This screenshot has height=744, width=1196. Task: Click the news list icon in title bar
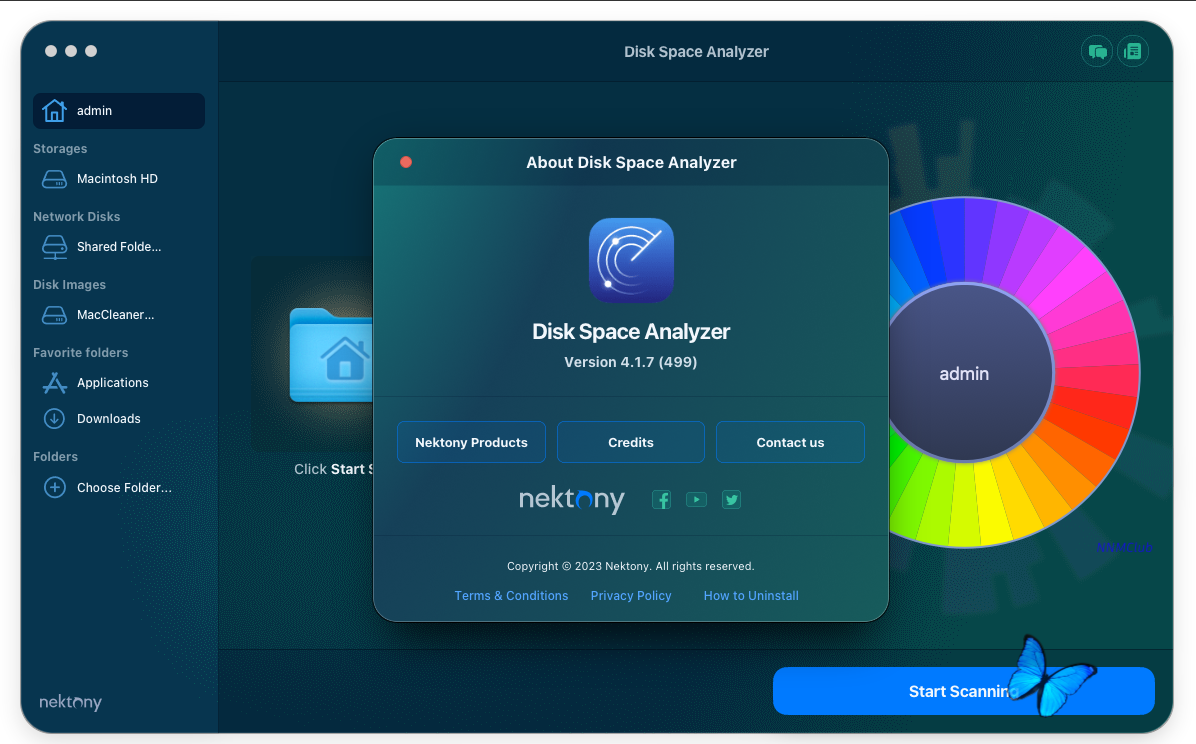[1132, 52]
